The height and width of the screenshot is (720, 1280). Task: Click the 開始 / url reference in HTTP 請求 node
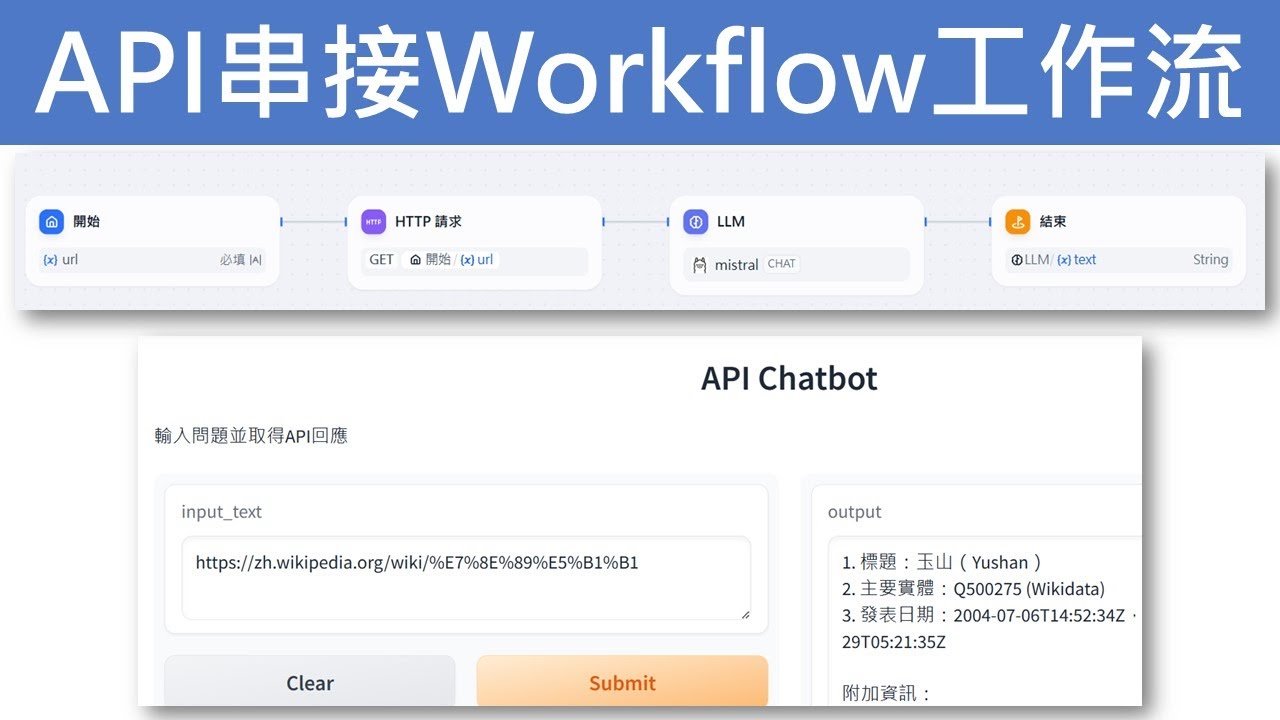450,259
